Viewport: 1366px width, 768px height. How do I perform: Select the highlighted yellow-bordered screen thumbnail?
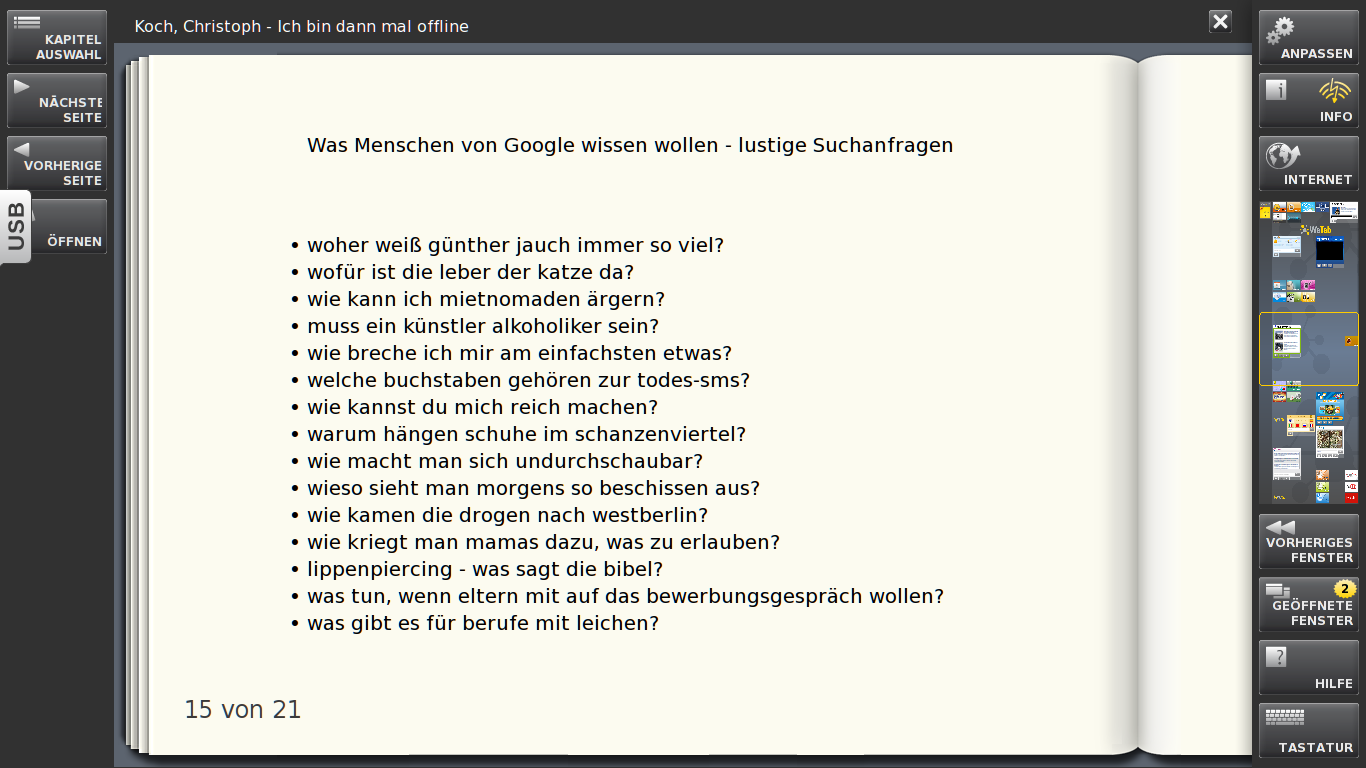(1308, 349)
